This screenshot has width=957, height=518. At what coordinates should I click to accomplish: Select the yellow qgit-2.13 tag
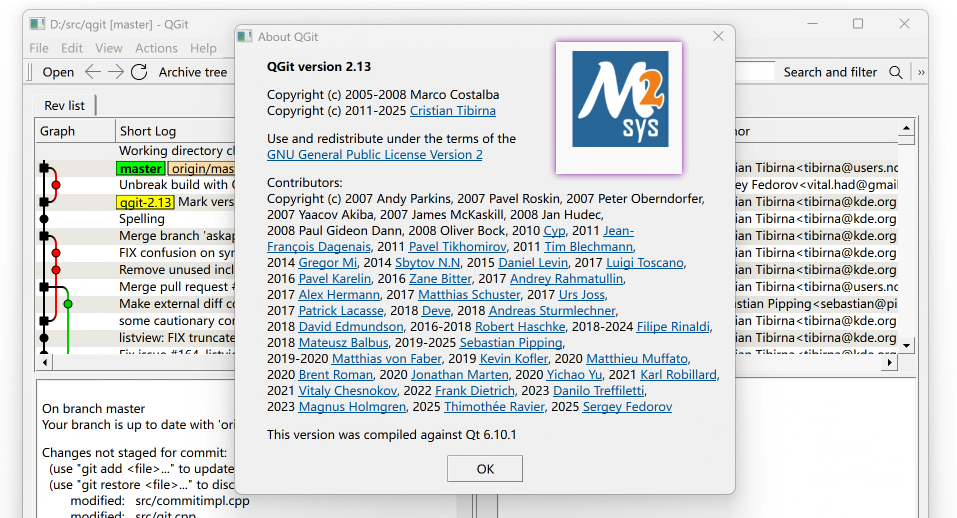point(145,202)
